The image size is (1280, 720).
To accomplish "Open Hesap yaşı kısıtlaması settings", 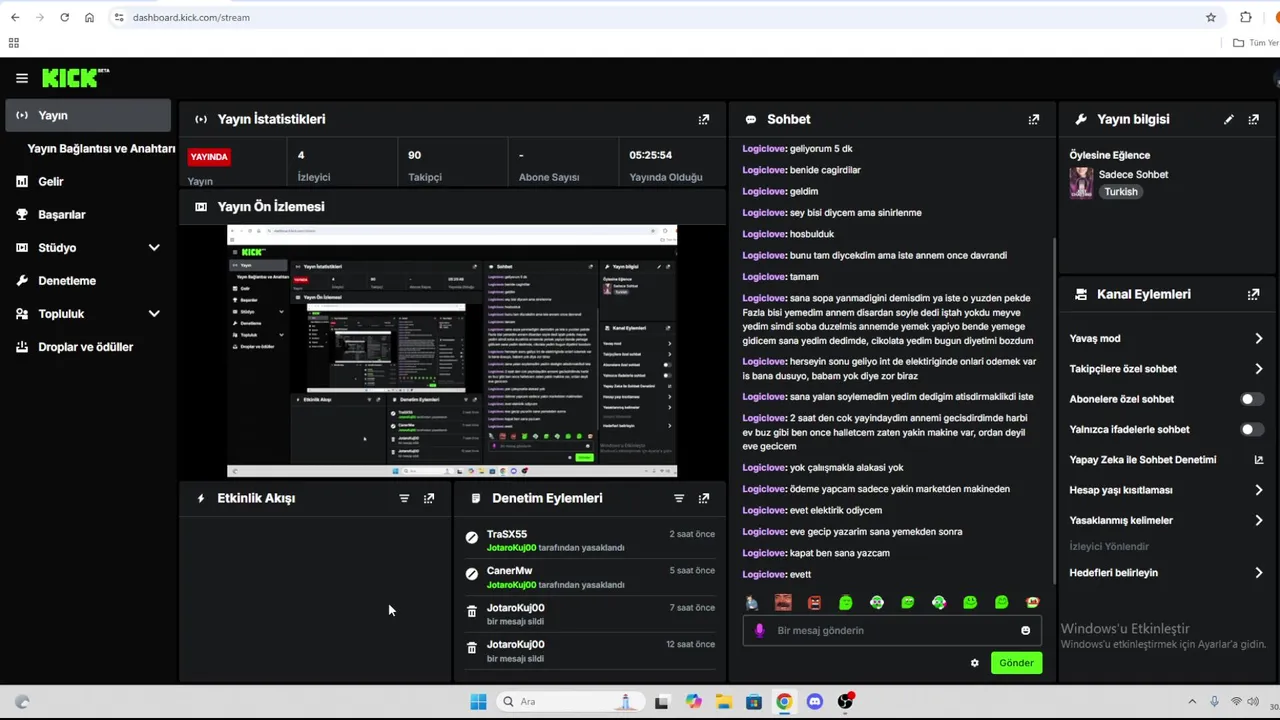I will (x=1166, y=490).
